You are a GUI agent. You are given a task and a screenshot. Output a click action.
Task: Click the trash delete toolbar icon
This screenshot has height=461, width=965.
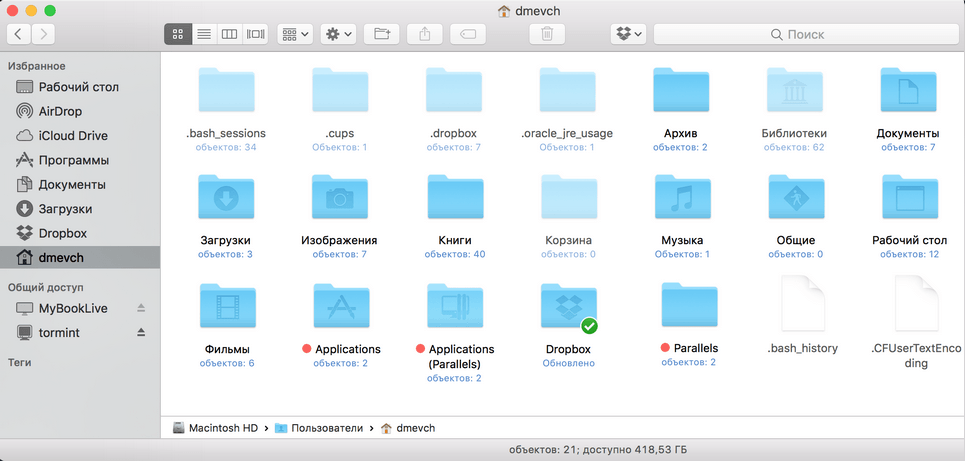point(546,34)
